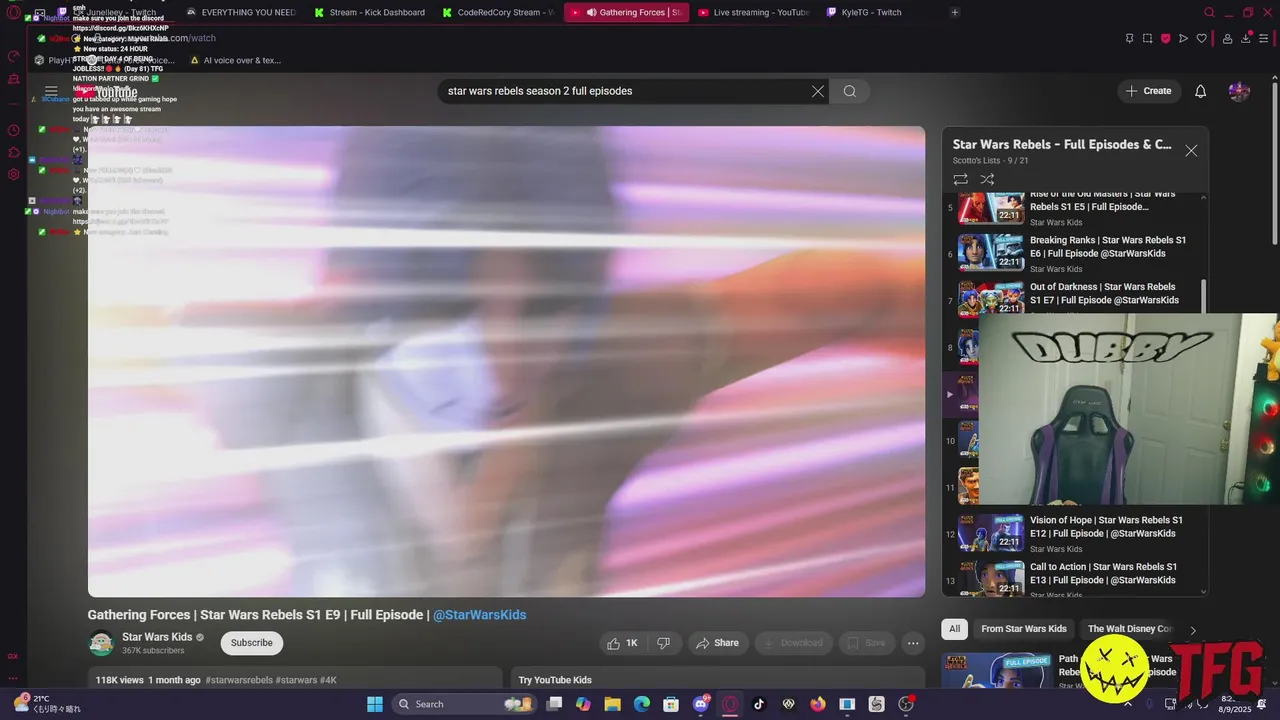Open Opera GX sidebar settings gear
Viewport: 1280px width, 720px height.
point(14,174)
